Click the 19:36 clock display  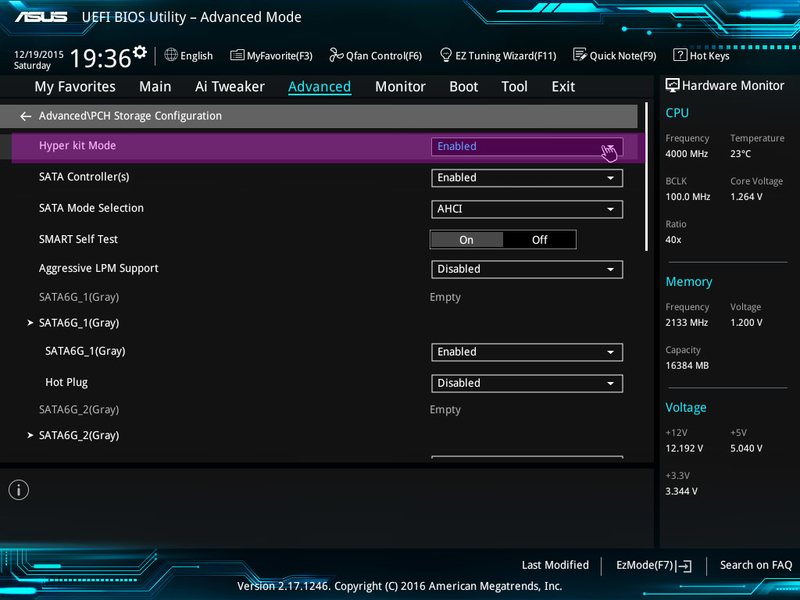coord(101,58)
